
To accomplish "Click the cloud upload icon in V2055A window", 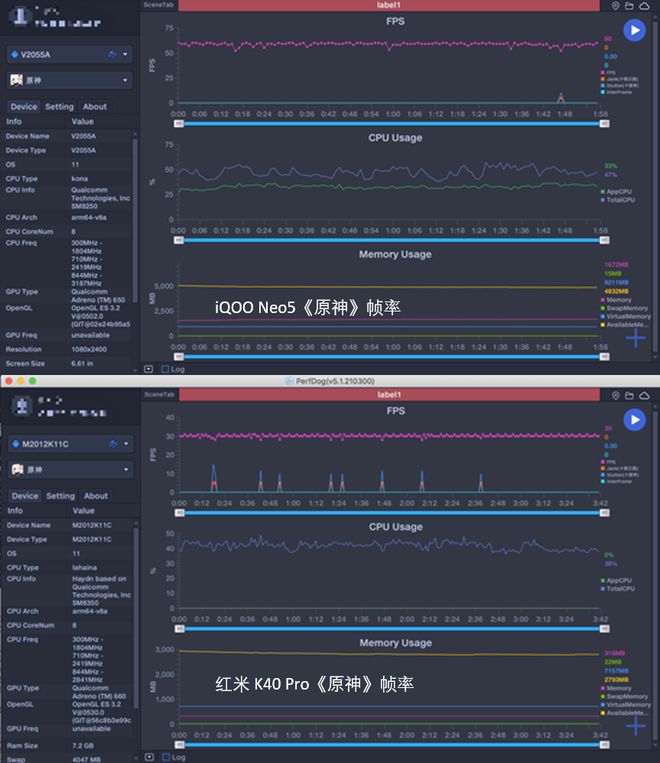I will click(644, 6).
